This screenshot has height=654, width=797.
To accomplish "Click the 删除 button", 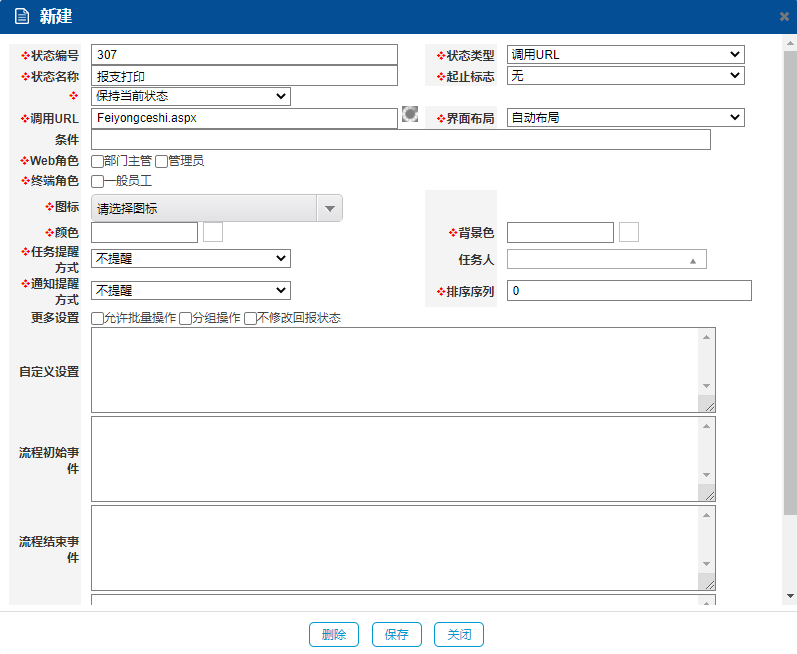I will tap(334, 635).
